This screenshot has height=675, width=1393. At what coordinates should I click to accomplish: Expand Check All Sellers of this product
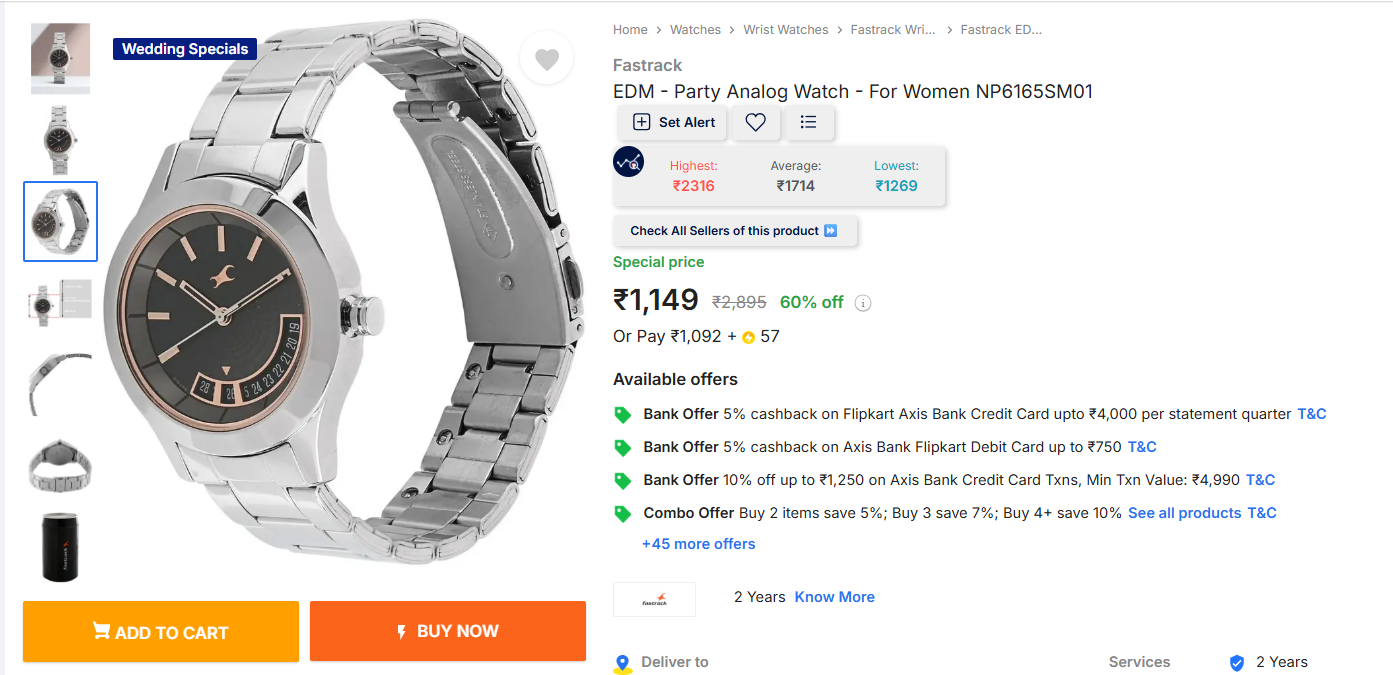coord(734,231)
